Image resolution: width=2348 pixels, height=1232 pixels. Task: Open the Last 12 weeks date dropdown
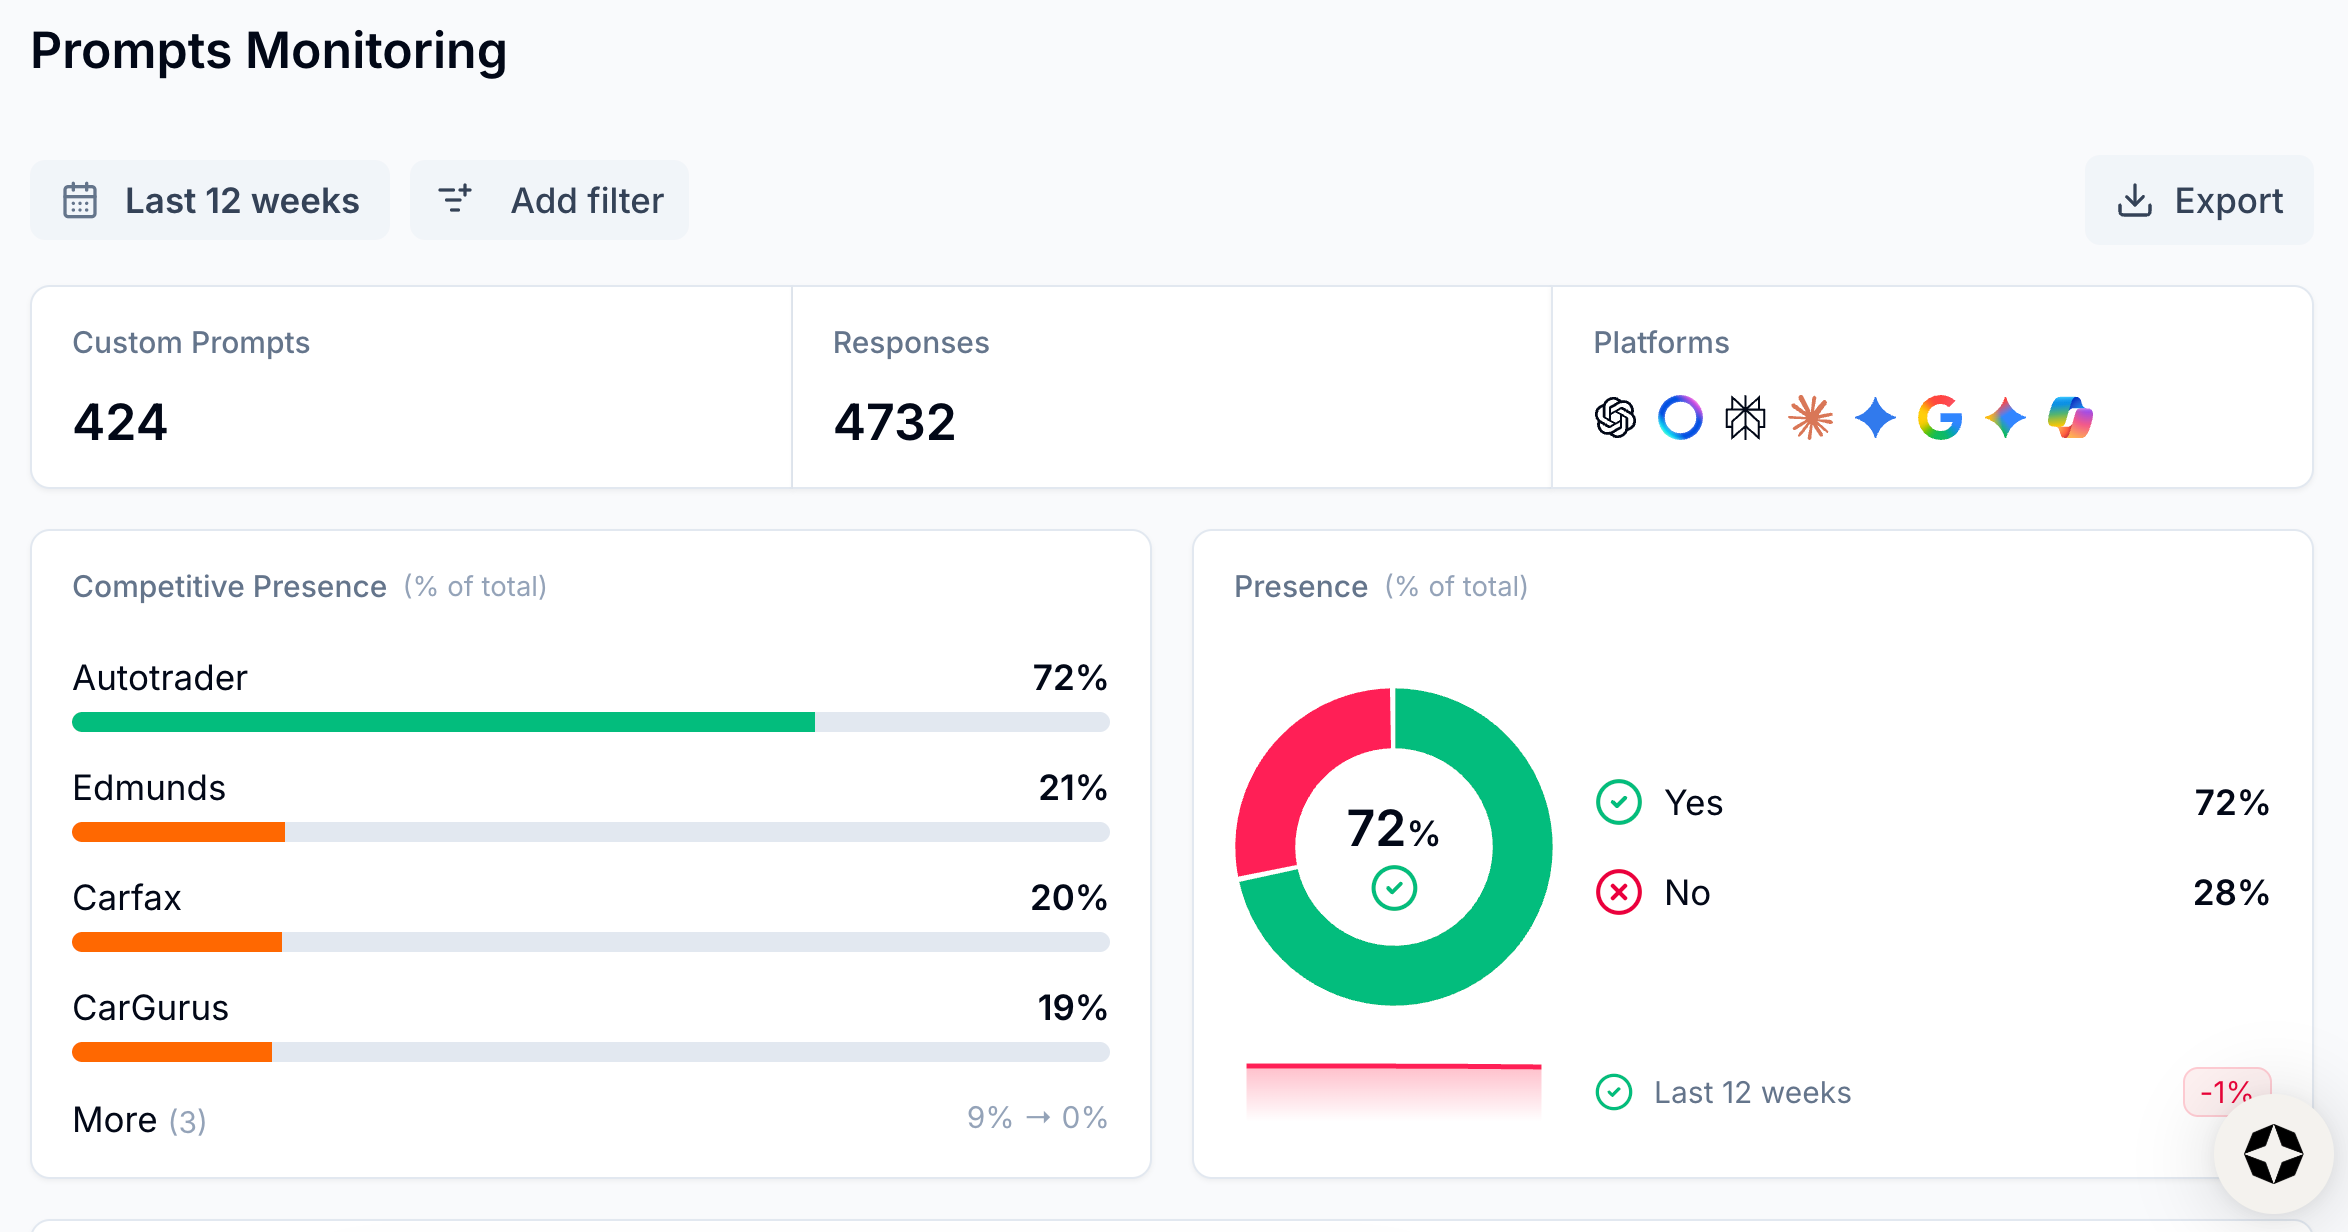[x=210, y=200]
